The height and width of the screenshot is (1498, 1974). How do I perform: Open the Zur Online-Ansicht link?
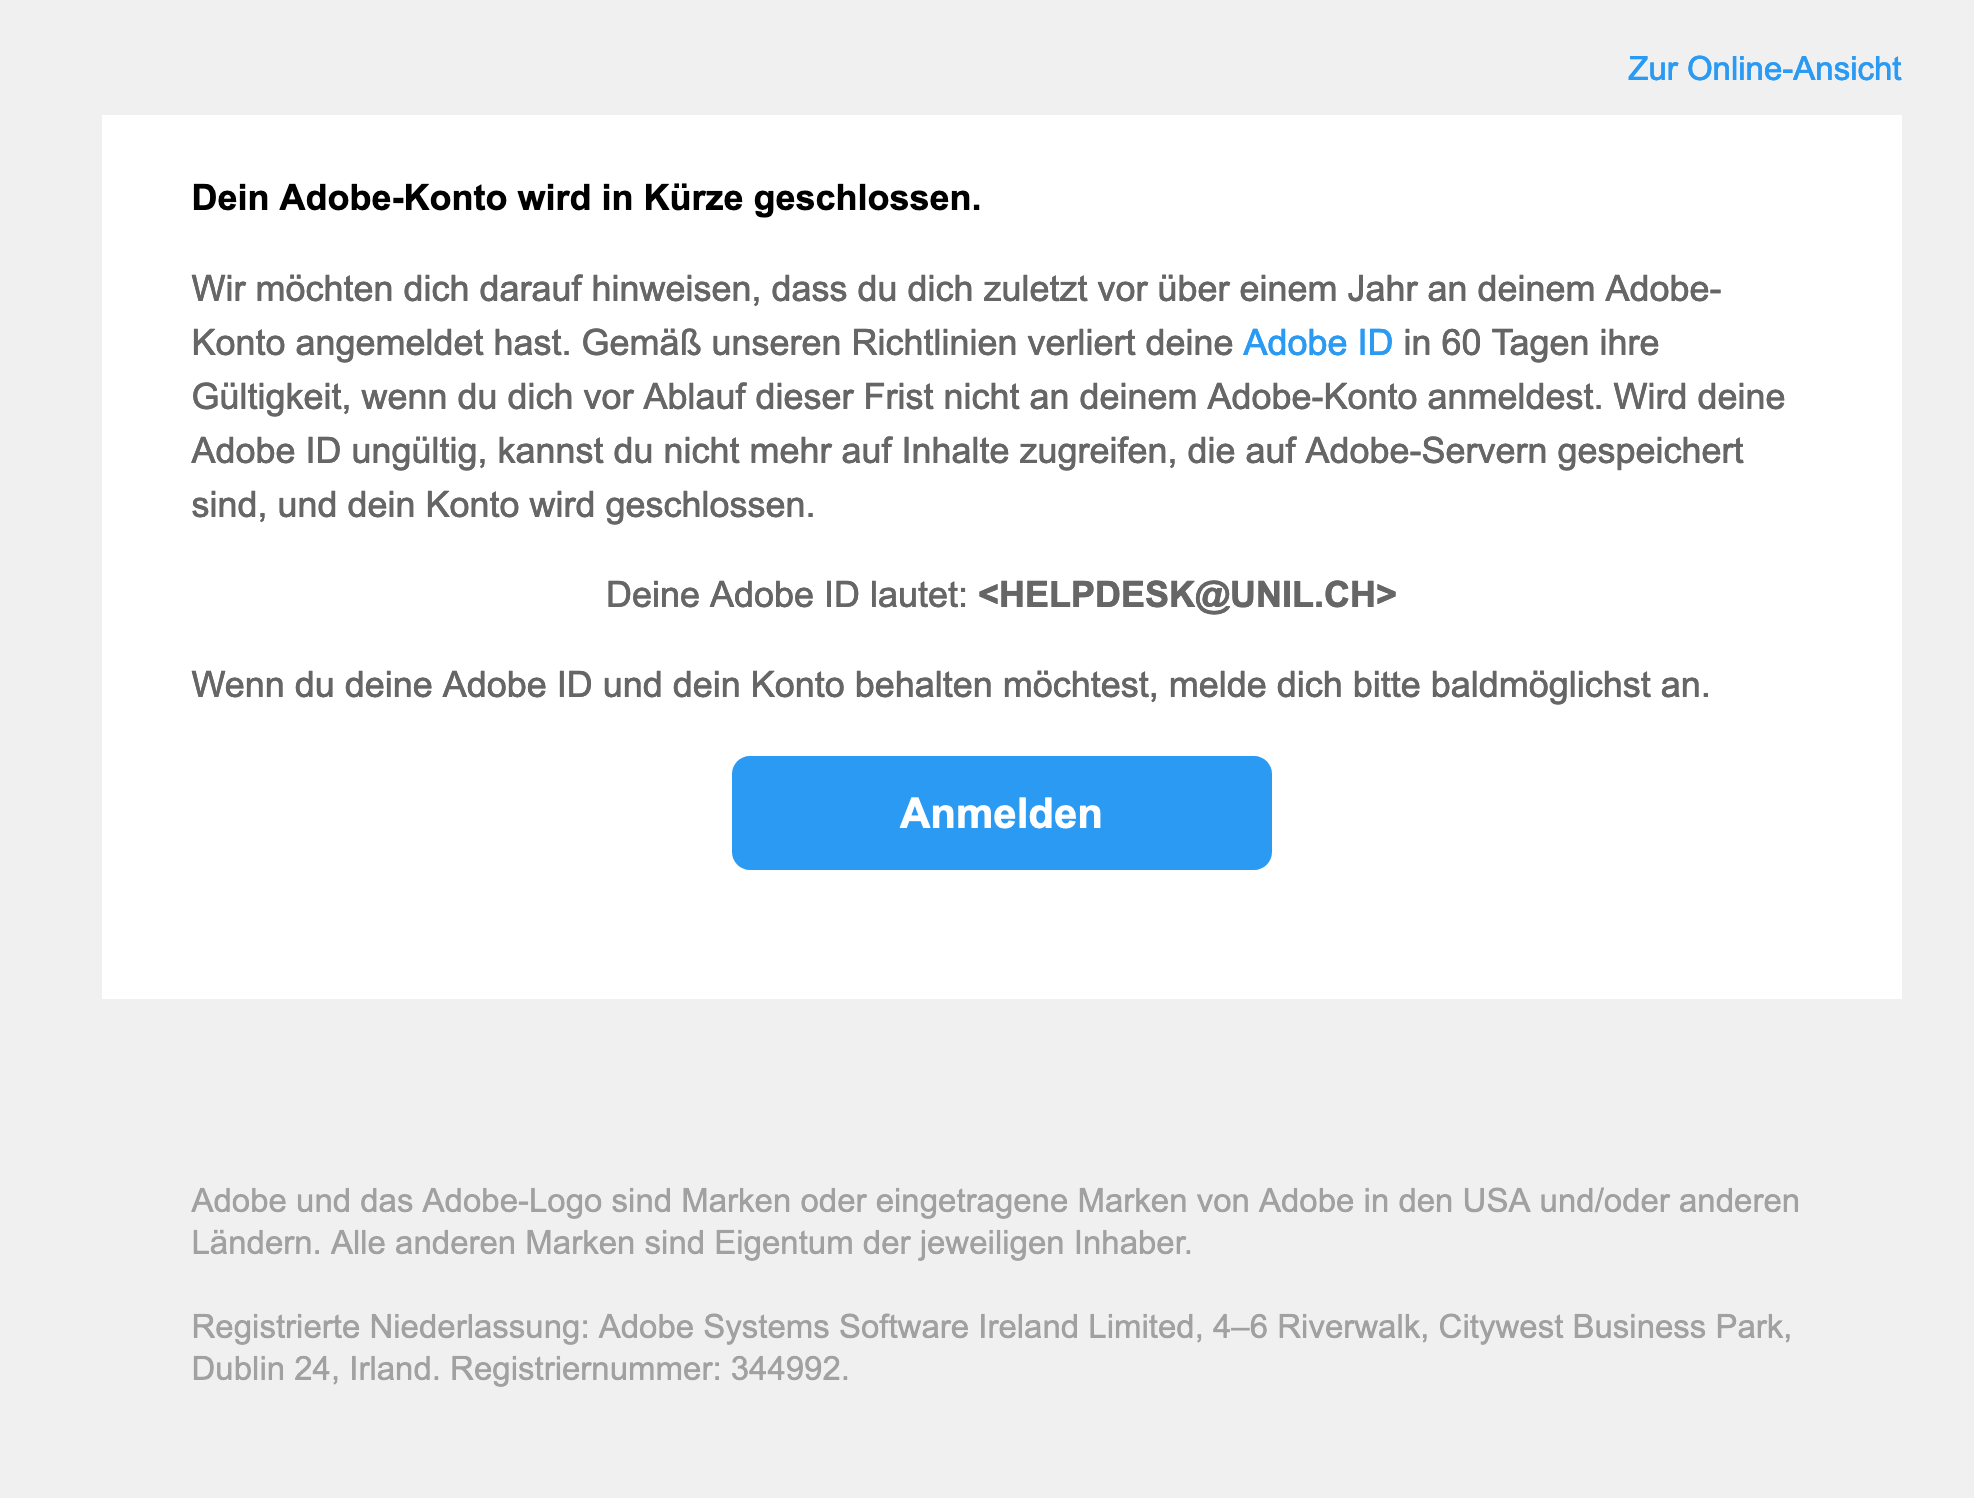pyautogui.click(x=1763, y=69)
